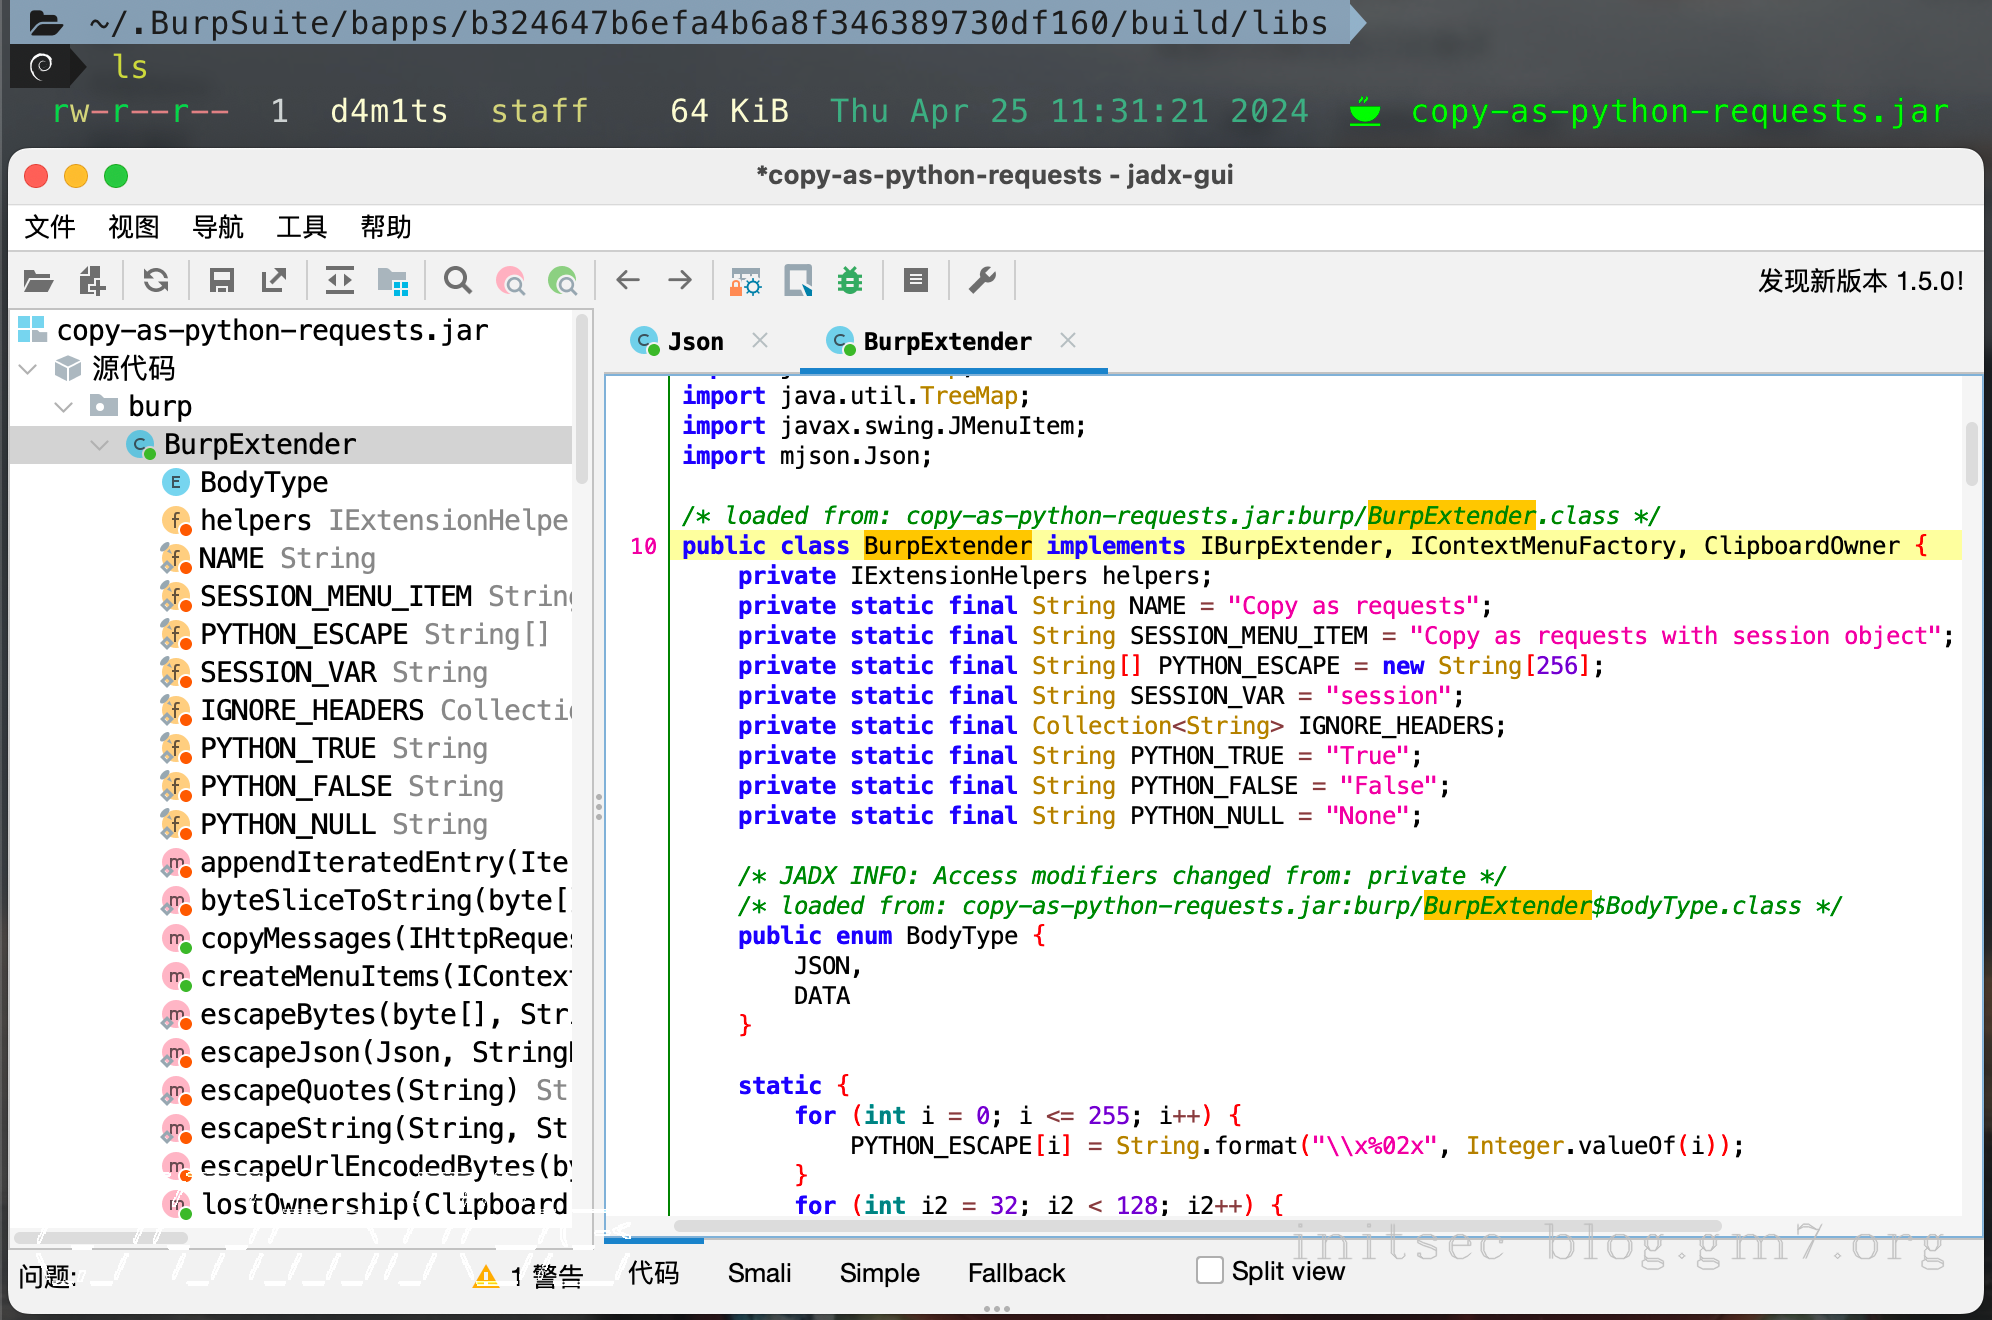Viewport: 1992px width, 1320px height.
Task: Click the reload arrows icon
Action: [156, 281]
